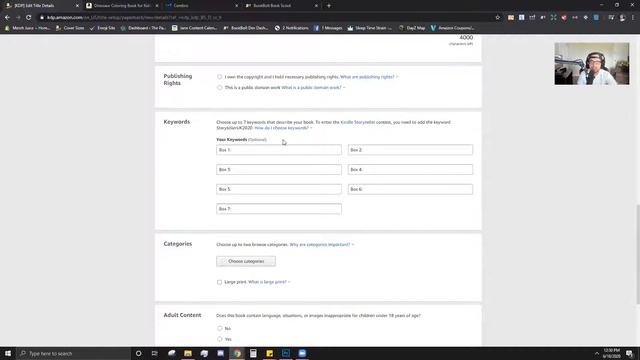The width and height of the screenshot is (640, 360).
Task: Select No for adult content
Action: click(220, 328)
